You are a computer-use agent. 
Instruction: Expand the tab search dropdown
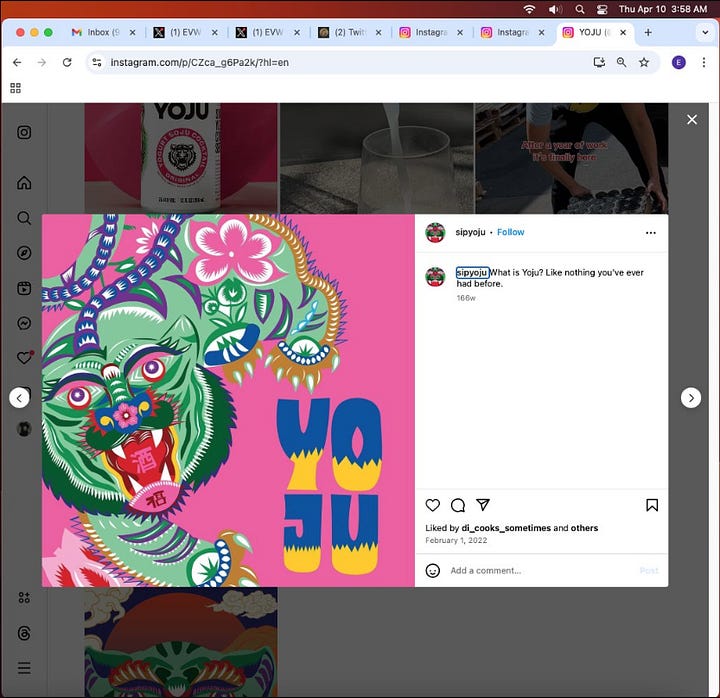[x=705, y=33]
